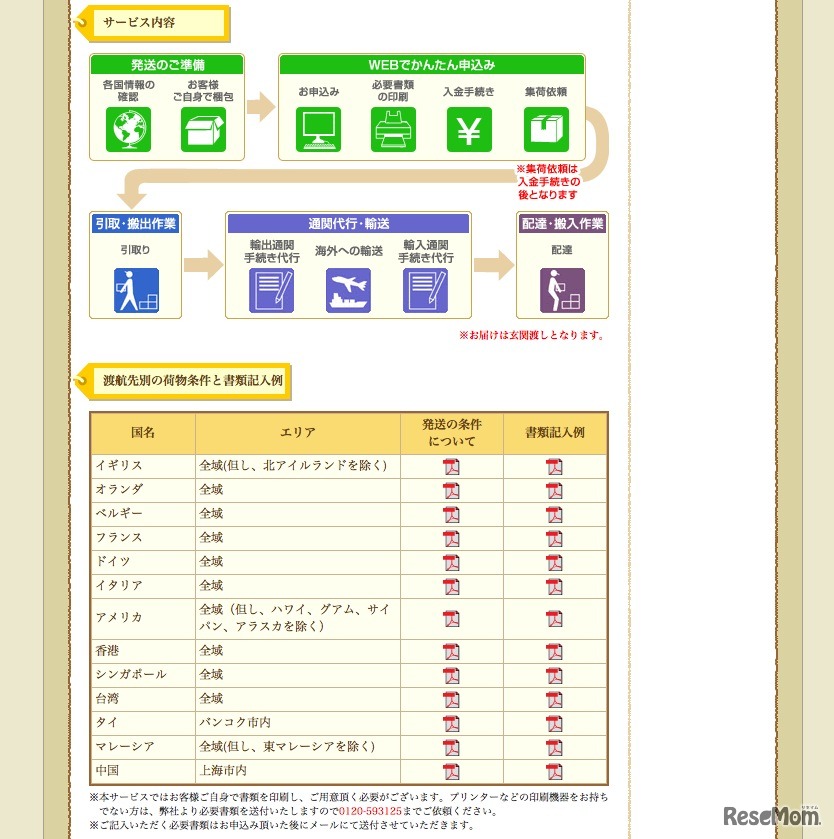
Task: Click 全域(但し、北アイルランドを除く) area cell
Action: (x=298, y=466)
